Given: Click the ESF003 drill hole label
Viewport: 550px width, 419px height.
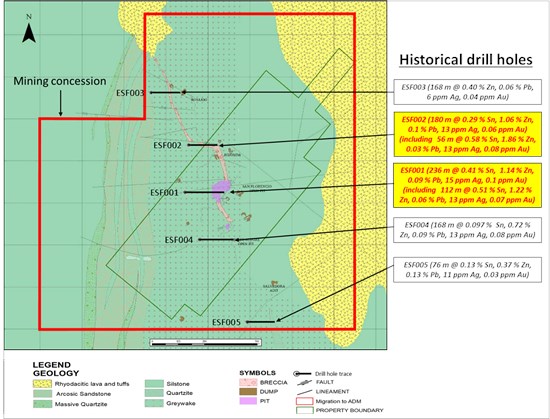Looking at the screenshot, I should 130,93.
